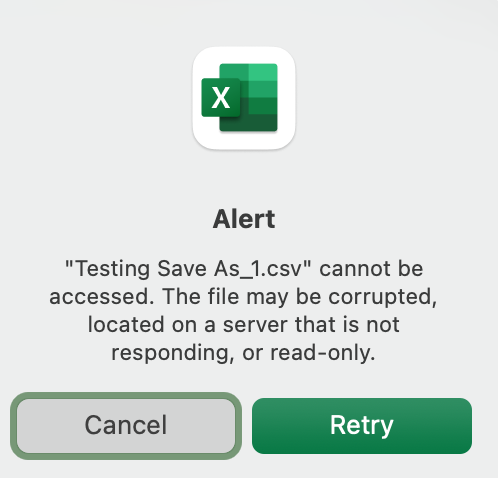498x478 pixels.
Task: Dismiss the alert with Cancel
Action: pyautogui.click(x=126, y=426)
